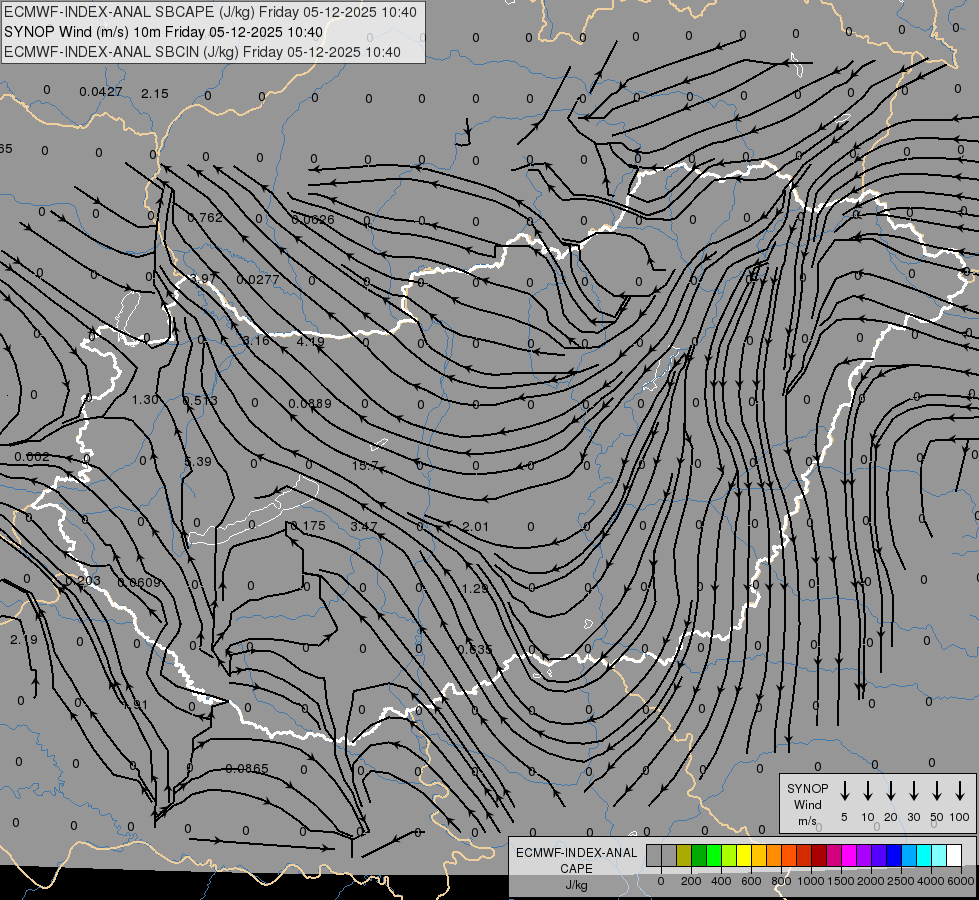Image resolution: width=979 pixels, height=900 pixels.
Task: Click the 0.0865 CAPE value on map
Action: (x=247, y=768)
